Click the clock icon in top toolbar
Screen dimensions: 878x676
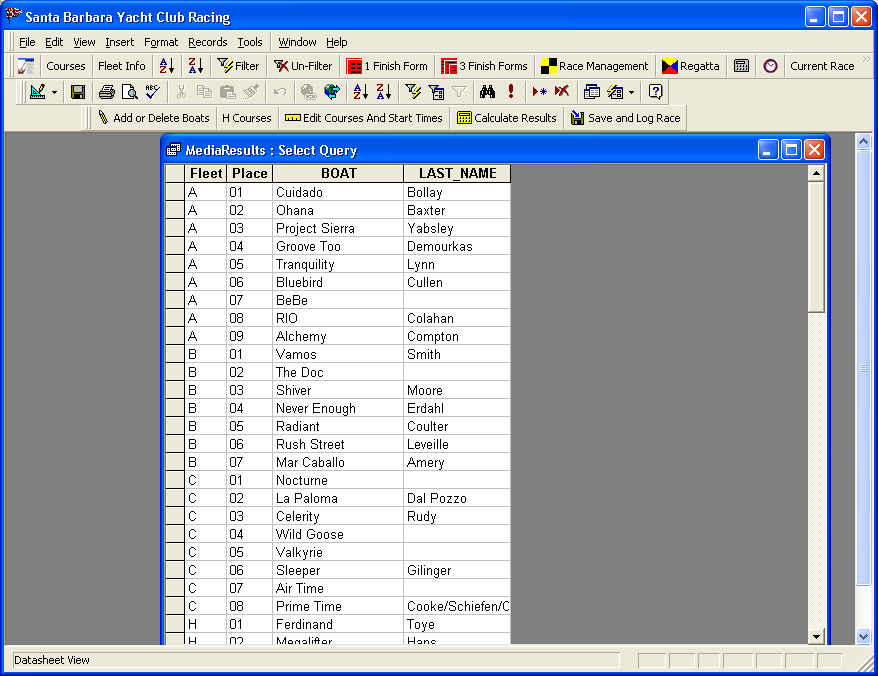pos(770,66)
